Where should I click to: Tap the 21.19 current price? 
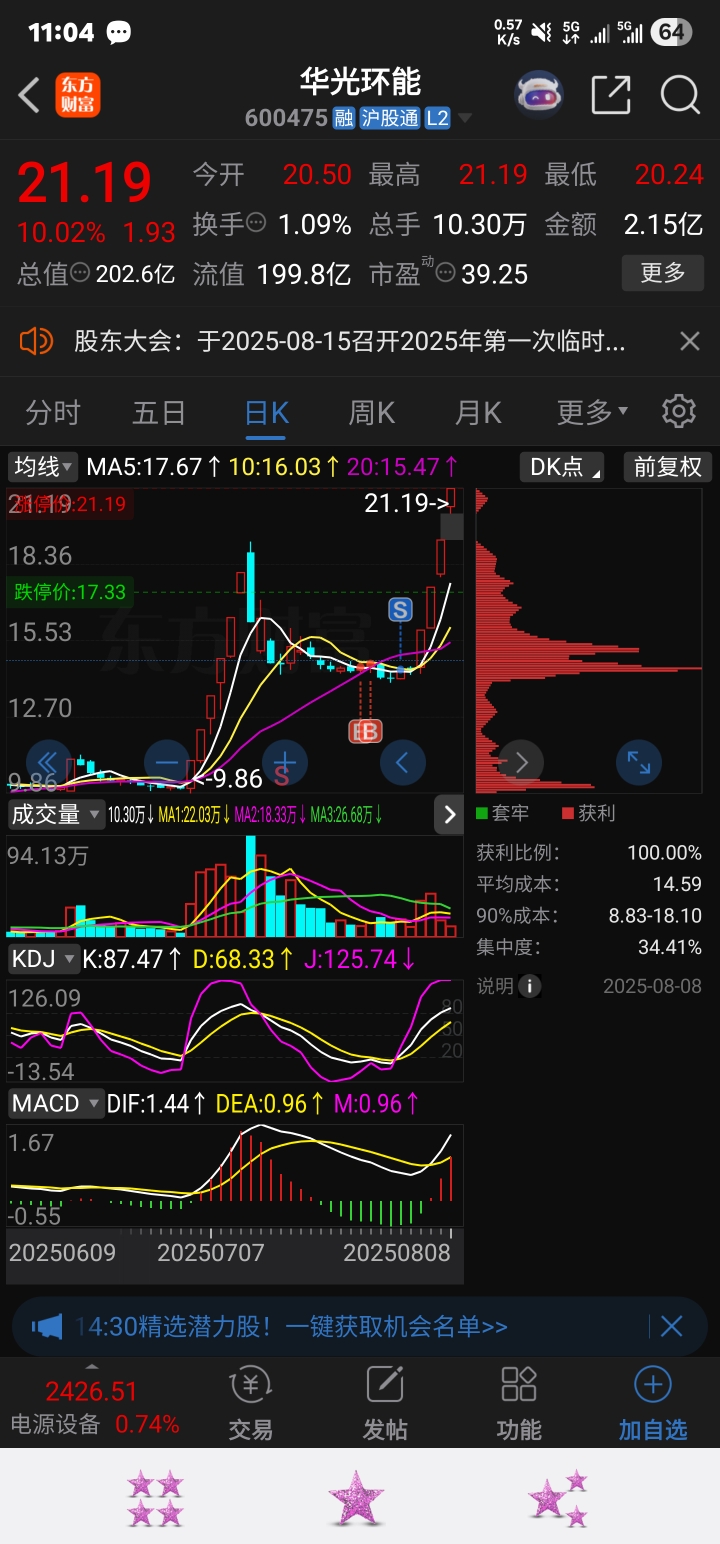tap(84, 183)
